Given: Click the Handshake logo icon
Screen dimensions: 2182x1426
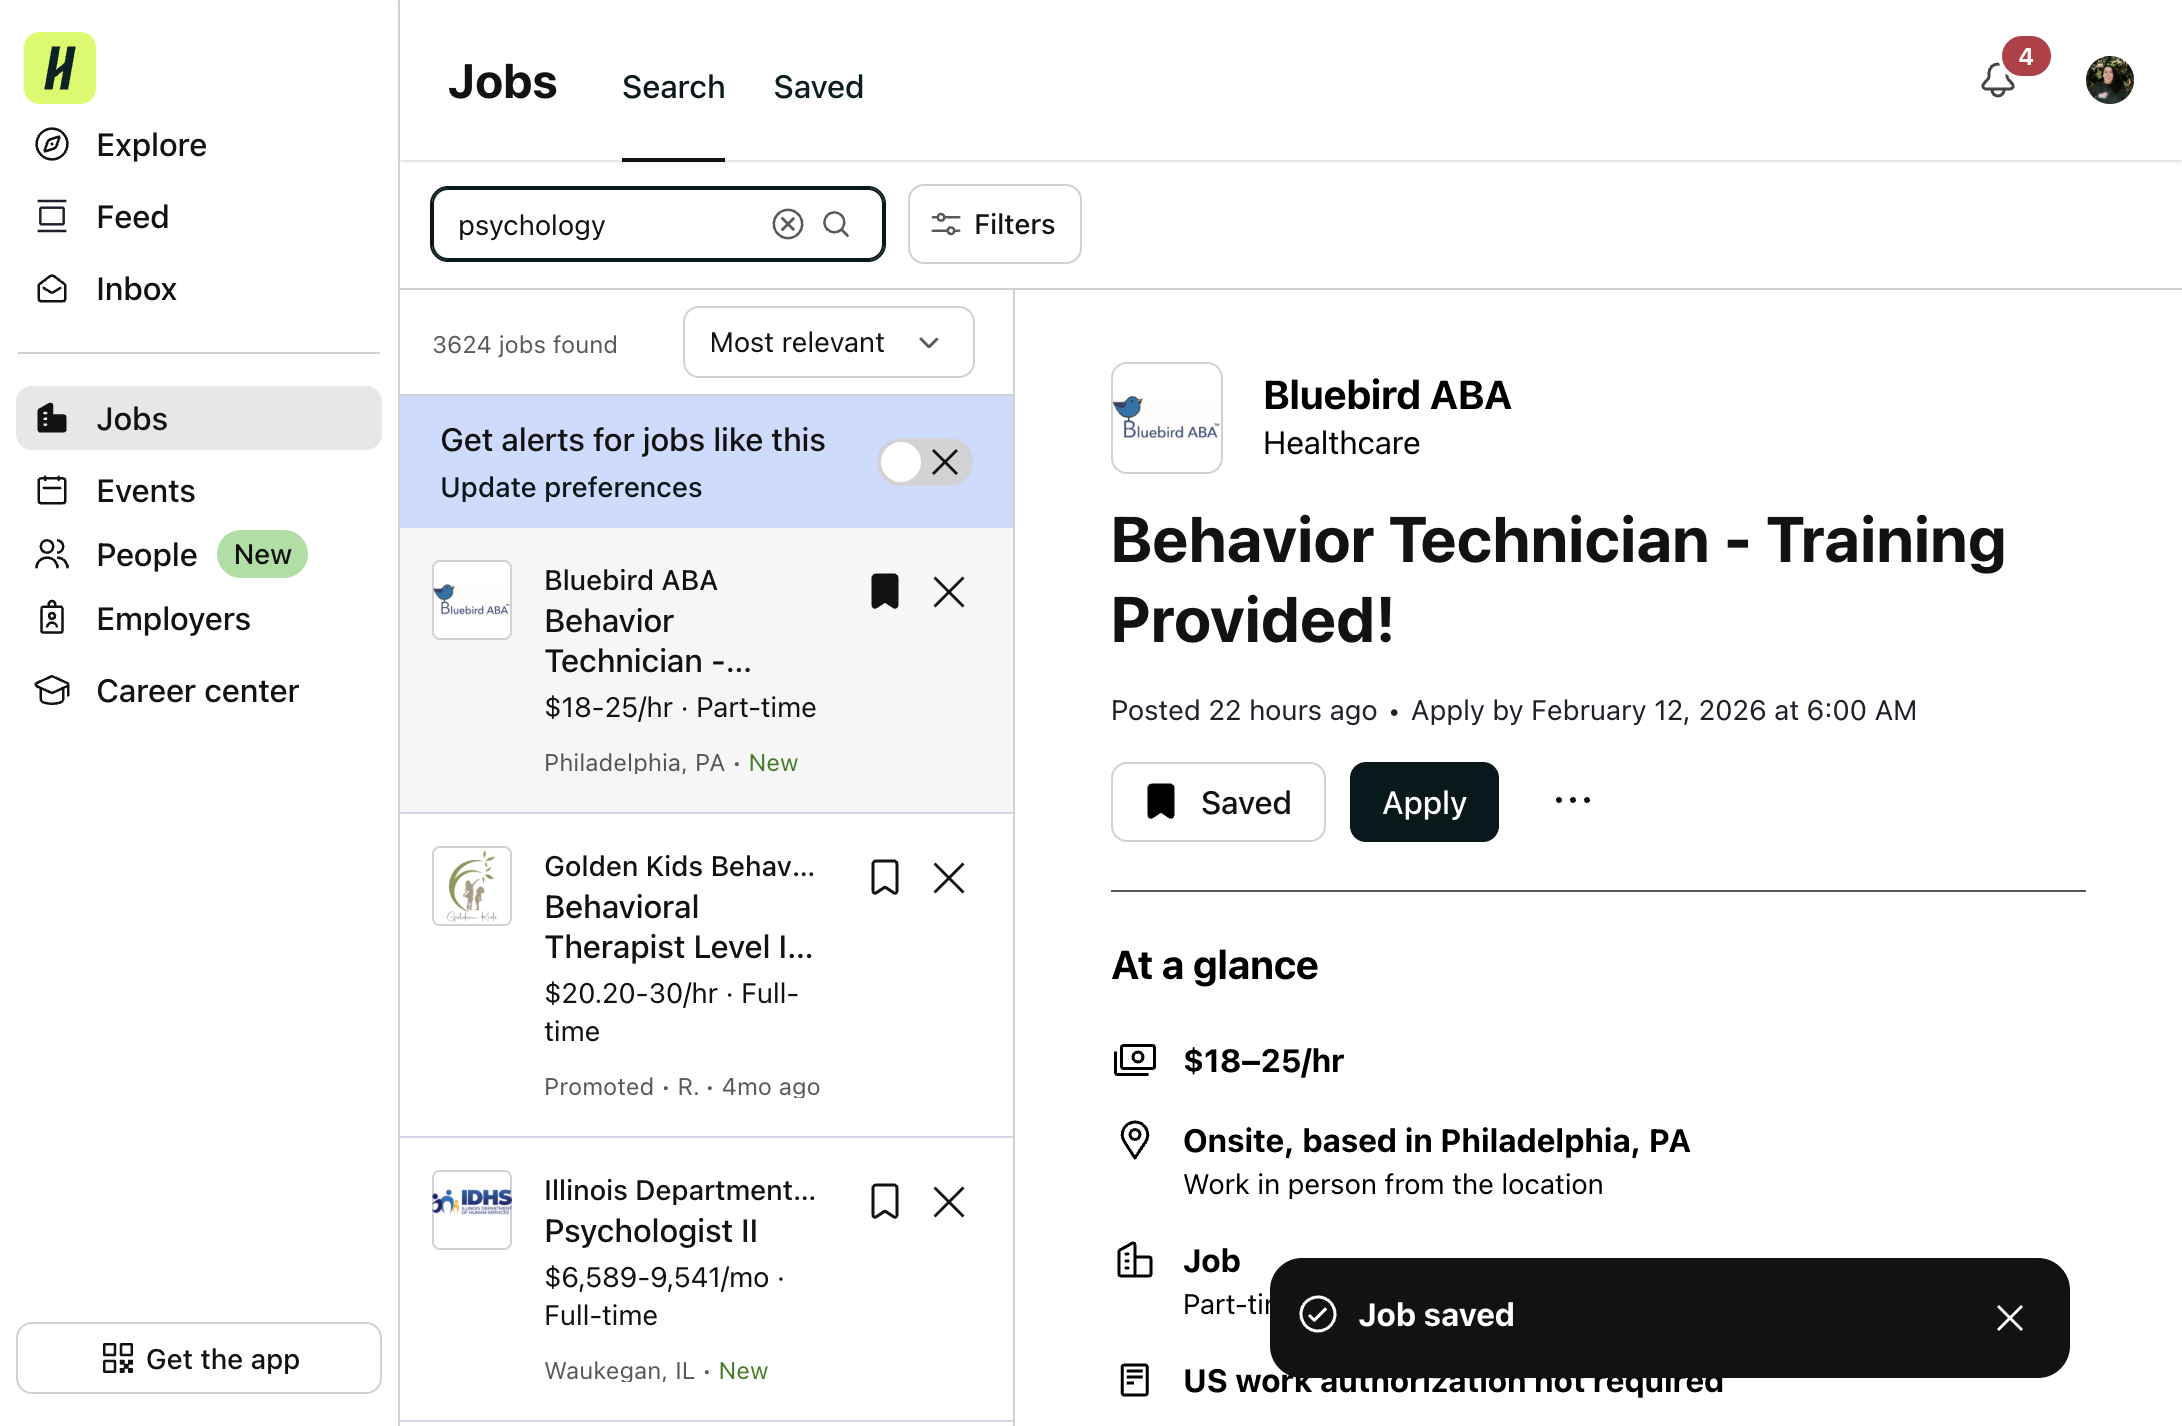Looking at the screenshot, I should click(60, 68).
